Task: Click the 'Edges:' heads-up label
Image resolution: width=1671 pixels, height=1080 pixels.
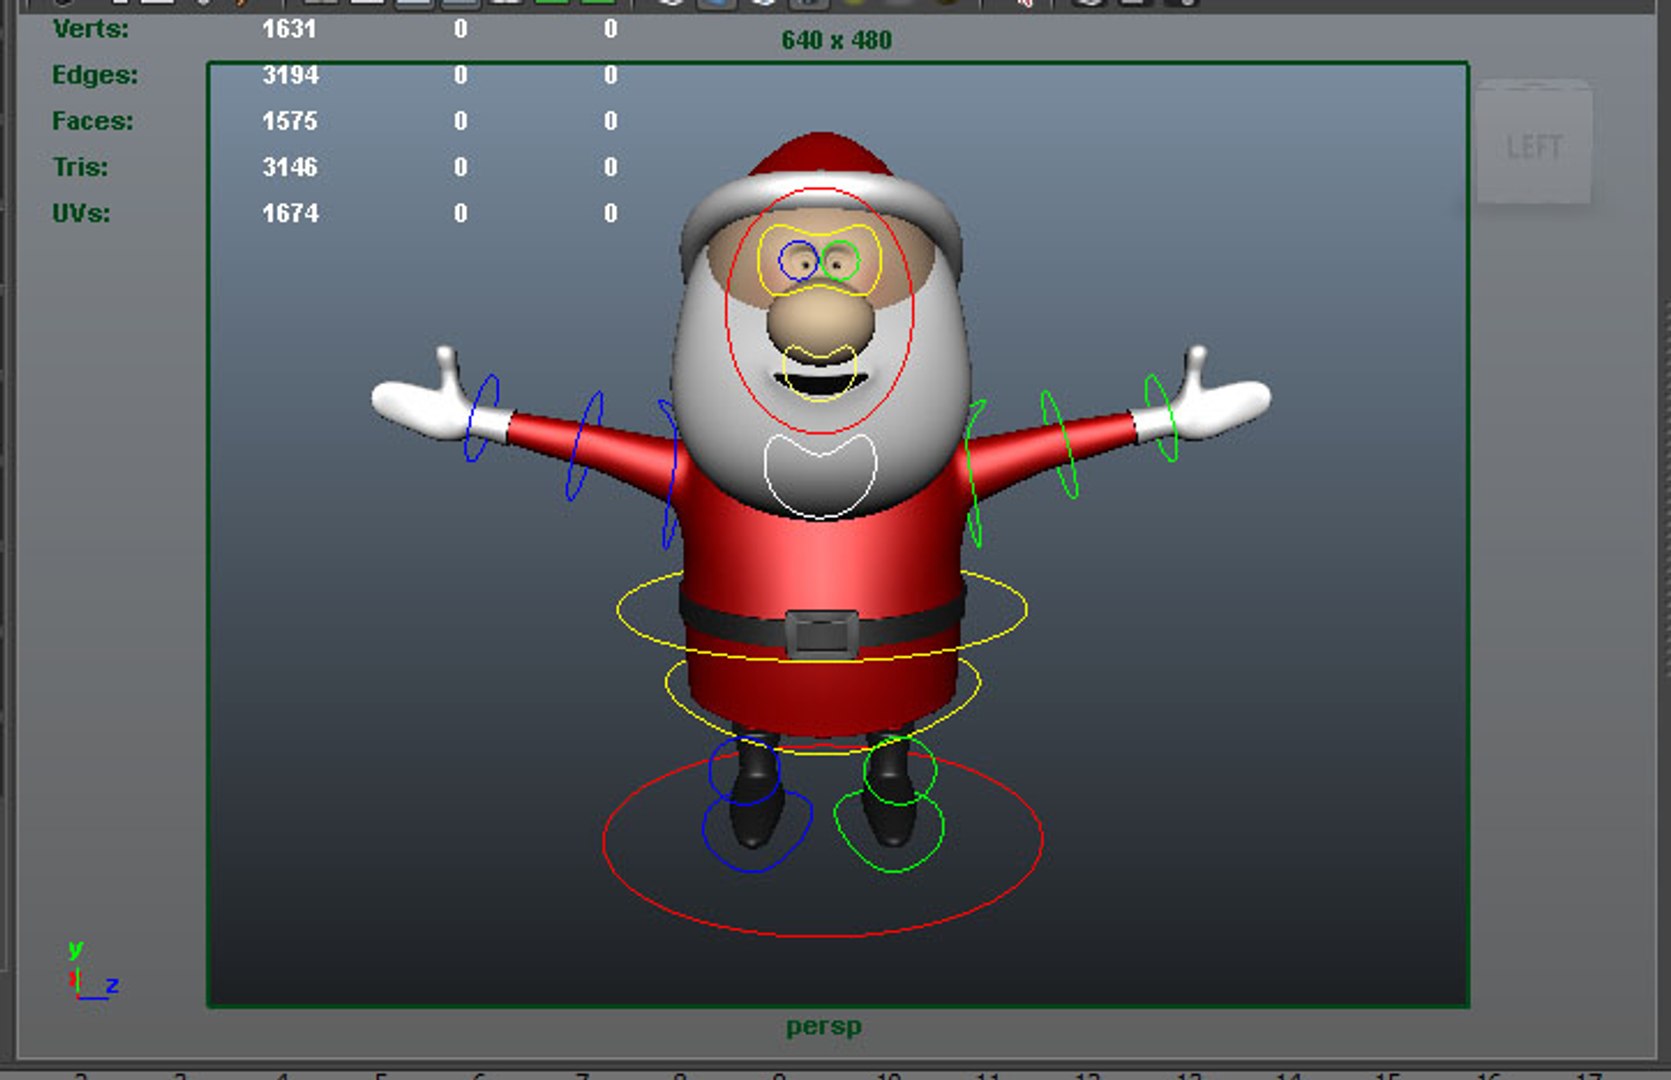Action: 95,75
